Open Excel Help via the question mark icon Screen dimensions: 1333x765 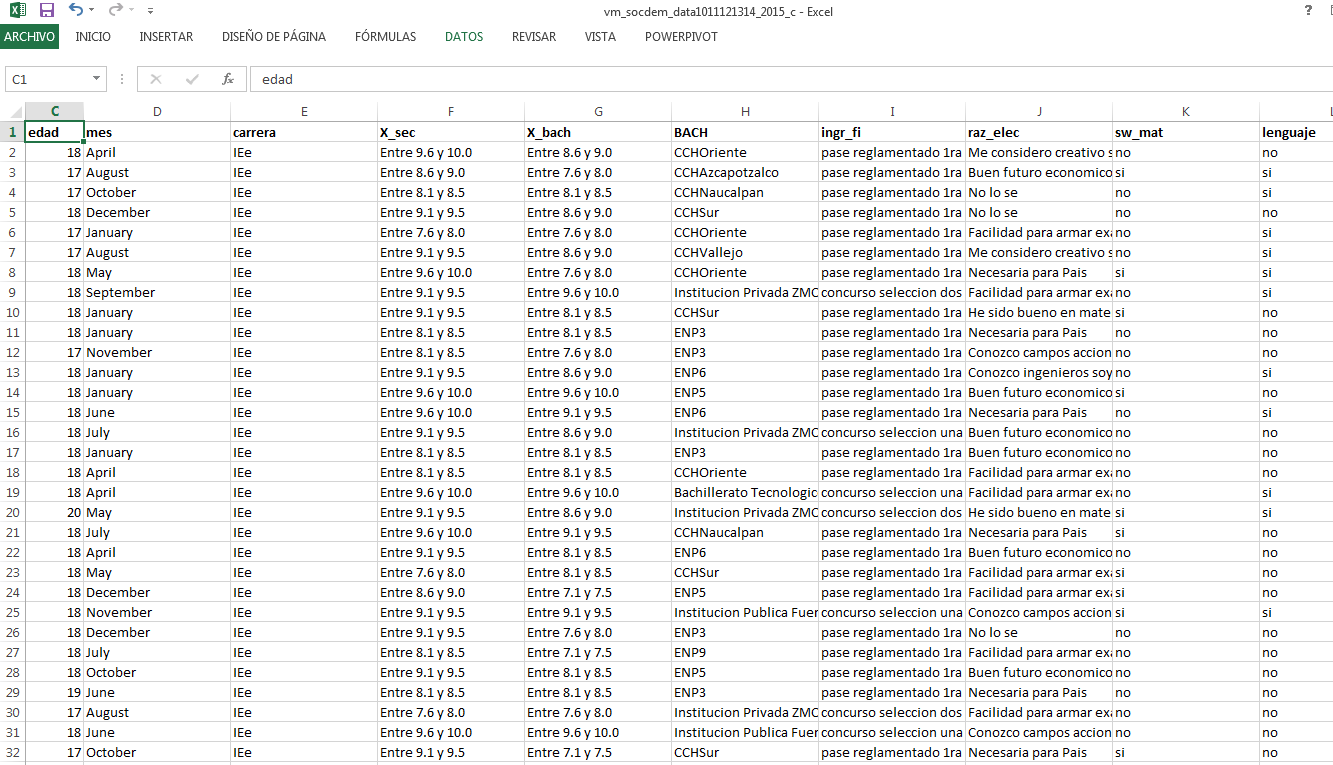[1307, 10]
